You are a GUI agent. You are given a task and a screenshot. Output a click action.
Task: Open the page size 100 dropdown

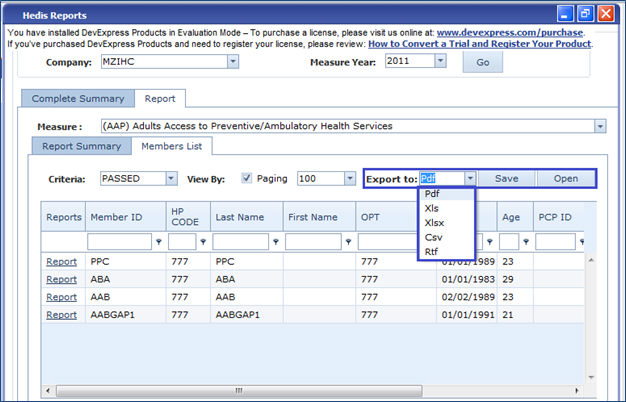pos(349,179)
